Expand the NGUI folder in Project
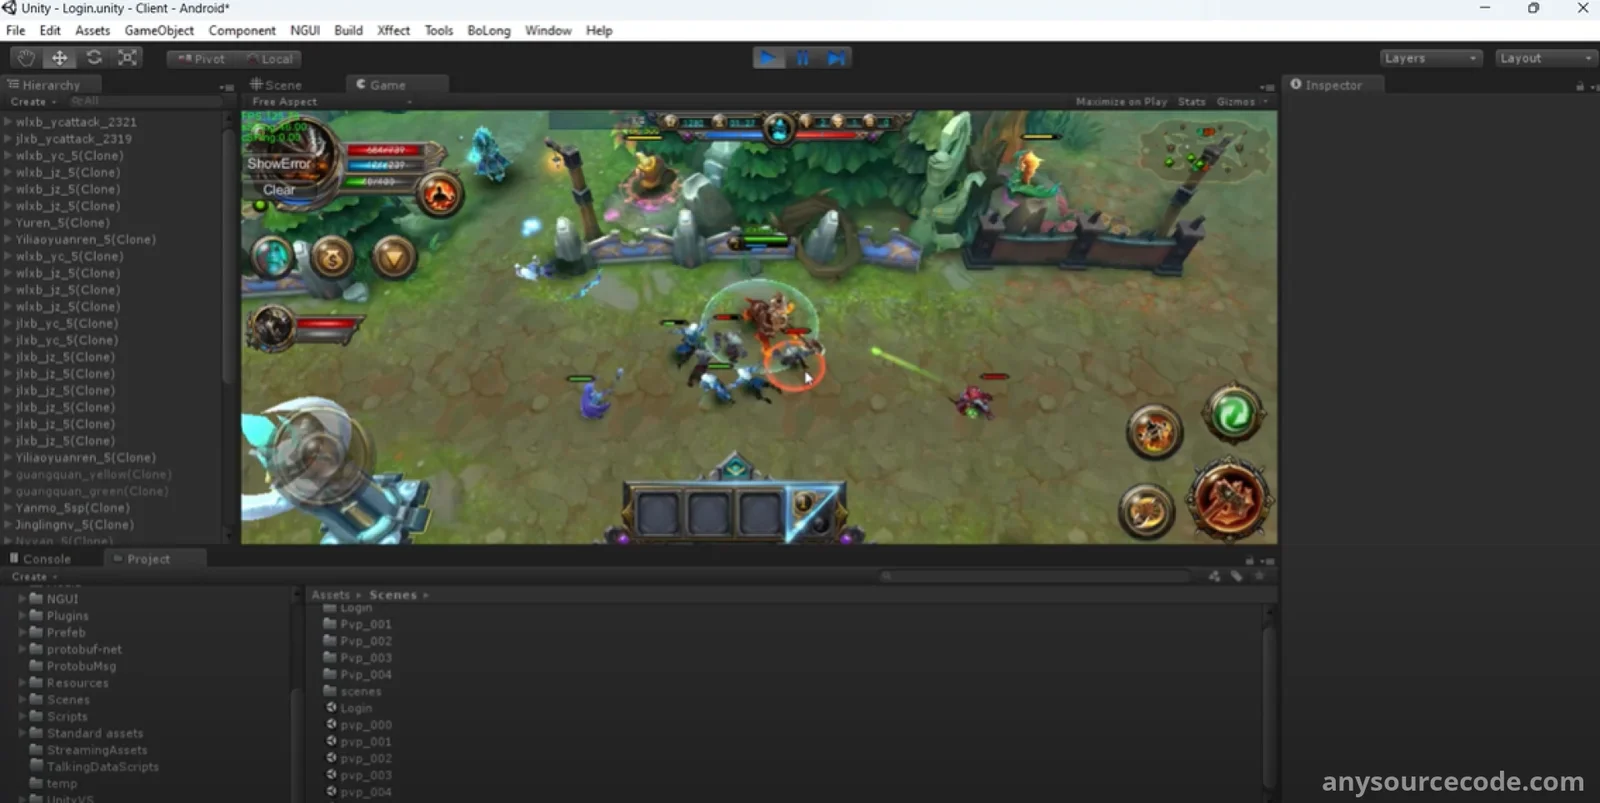Screen dimensions: 1600x803 22,599
